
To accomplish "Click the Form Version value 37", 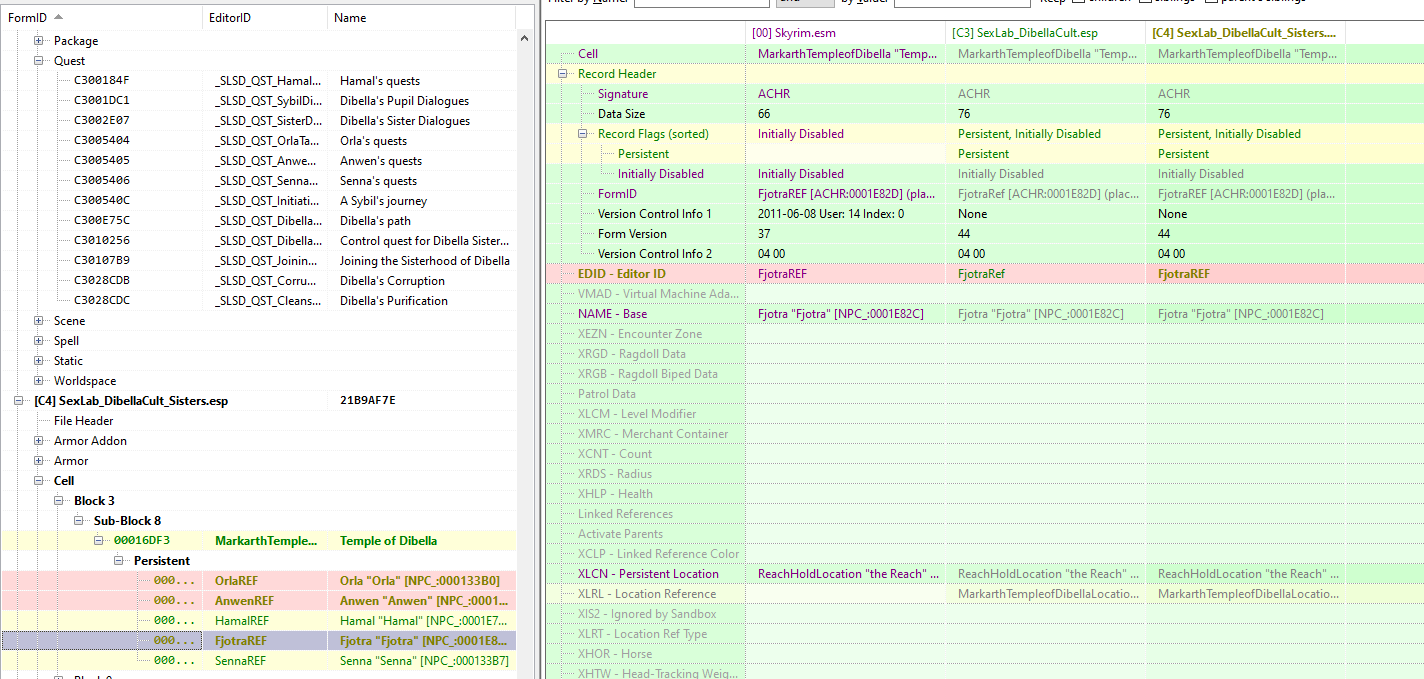I will coord(764,234).
